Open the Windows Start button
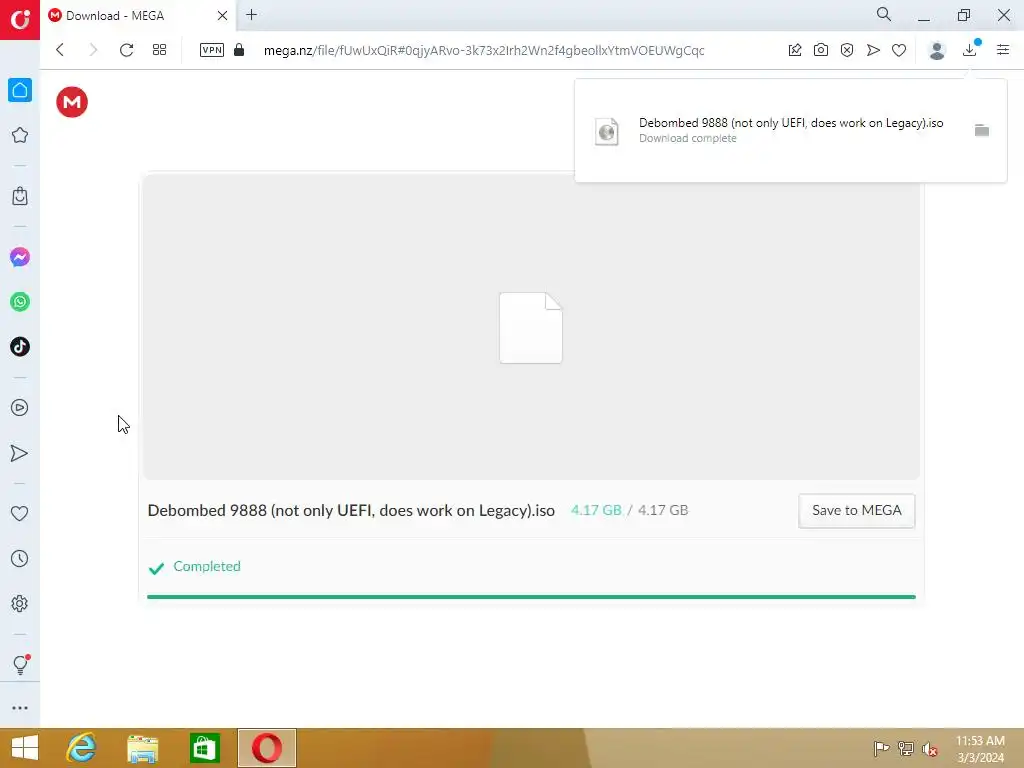 pos(25,748)
